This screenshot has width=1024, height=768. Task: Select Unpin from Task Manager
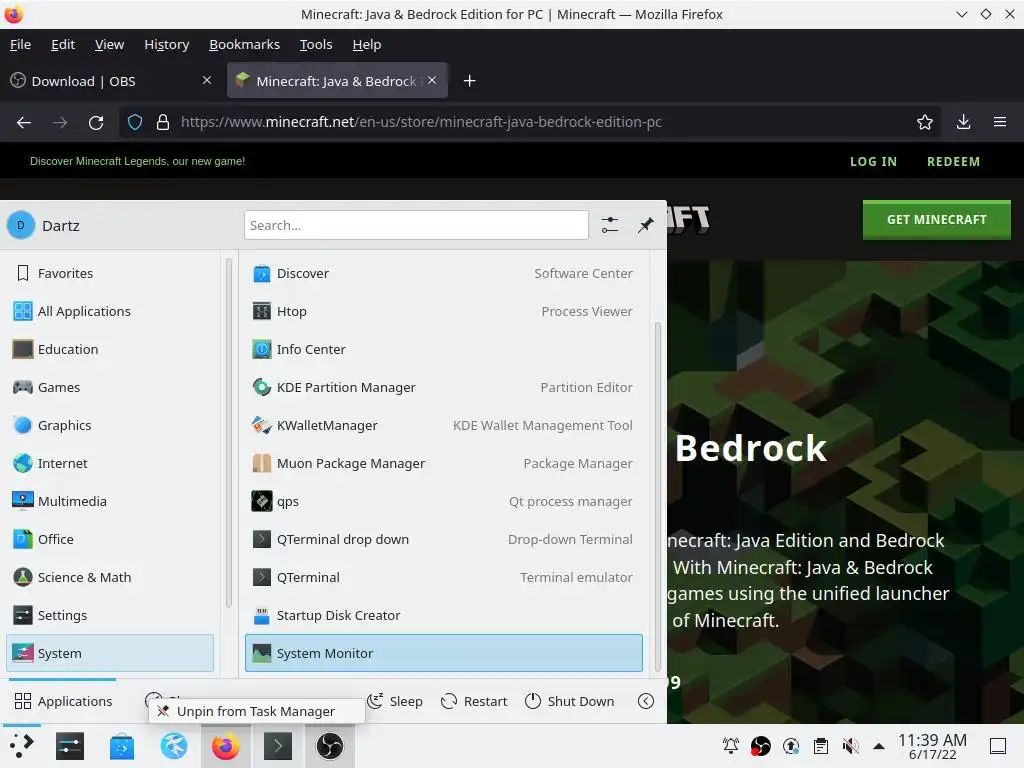tap(257, 711)
